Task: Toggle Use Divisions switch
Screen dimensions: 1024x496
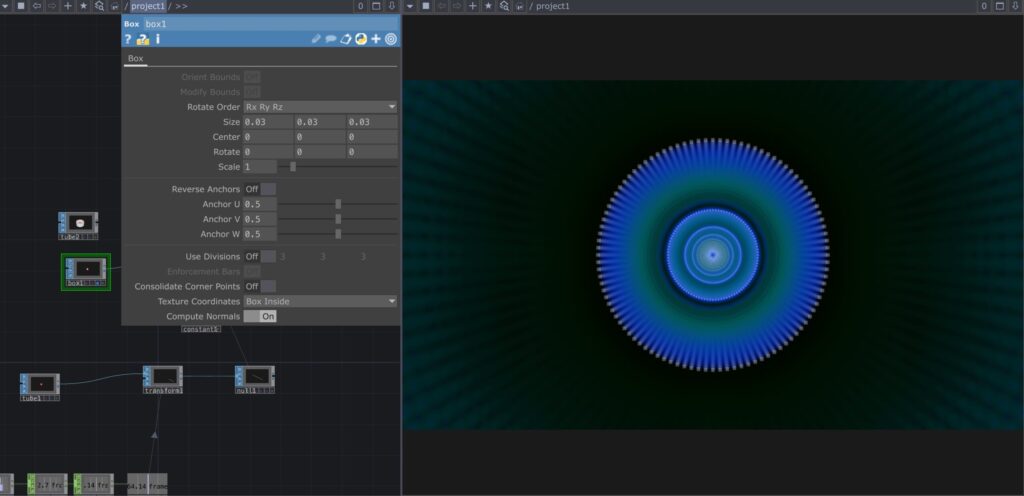Action: [260, 256]
